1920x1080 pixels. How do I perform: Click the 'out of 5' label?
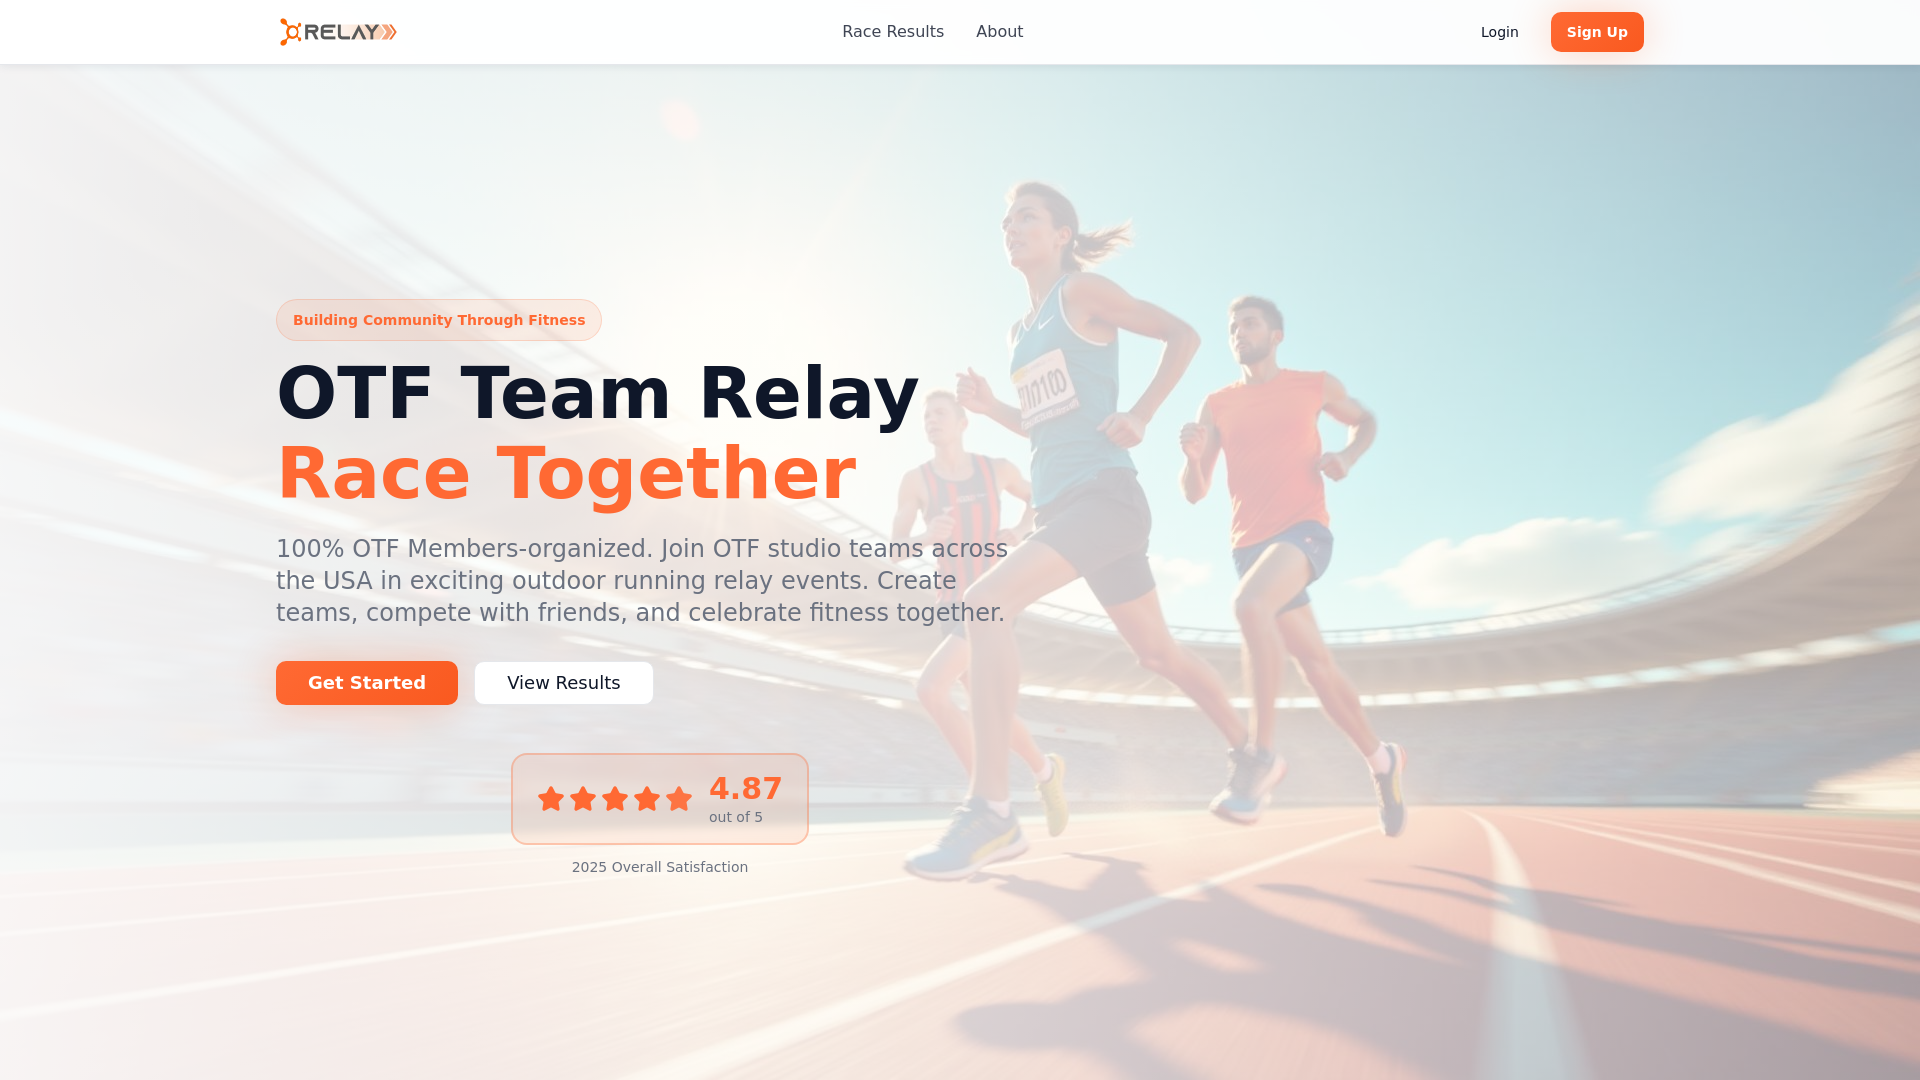click(x=736, y=817)
